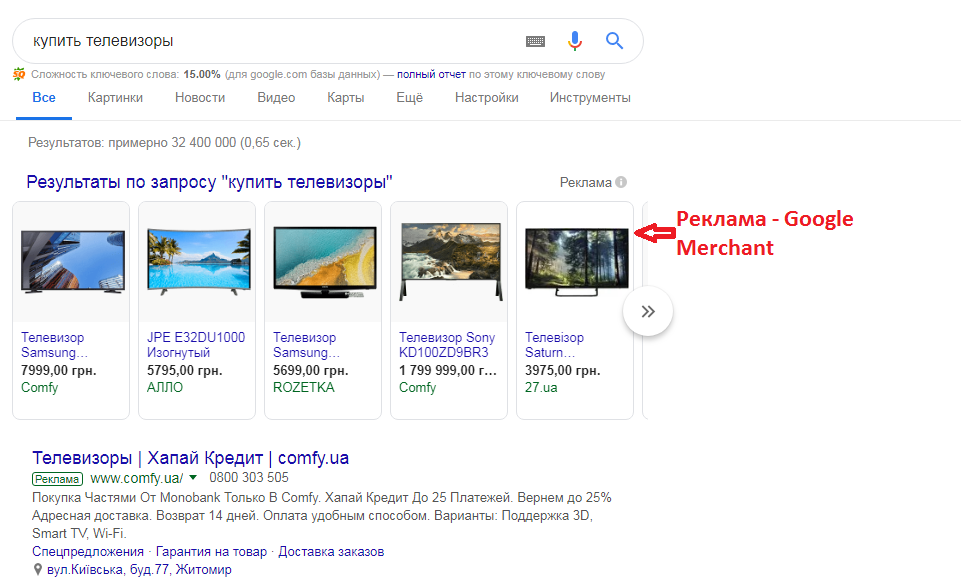961x588 pixels.
Task: Open the on-screen keyboard icon
Action: coord(535,41)
